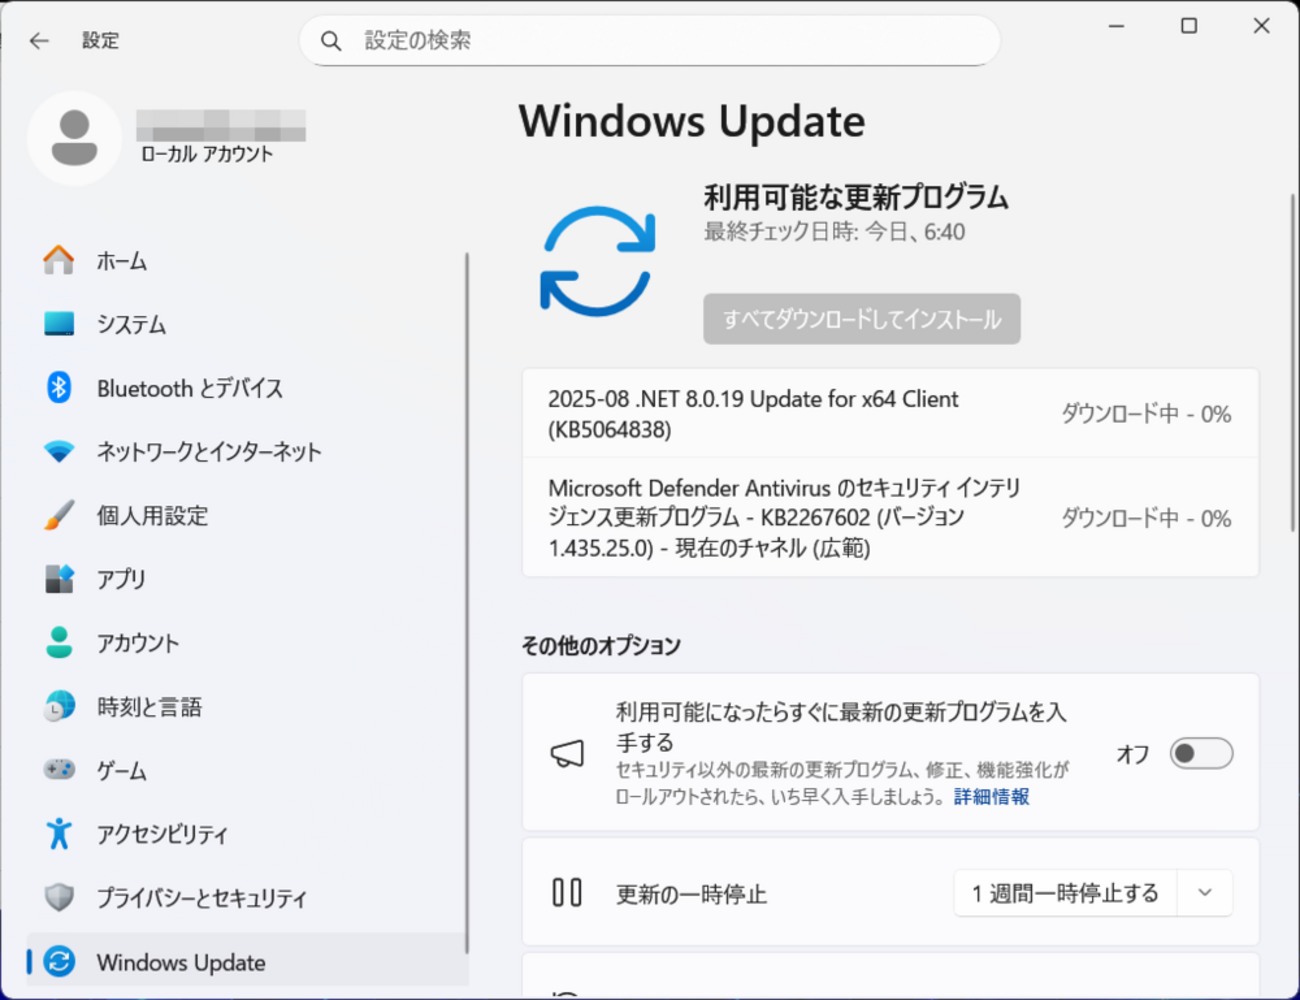Focus the 設定の検索 search field
The width and height of the screenshot is (1300, 1000).
[650, 41]
